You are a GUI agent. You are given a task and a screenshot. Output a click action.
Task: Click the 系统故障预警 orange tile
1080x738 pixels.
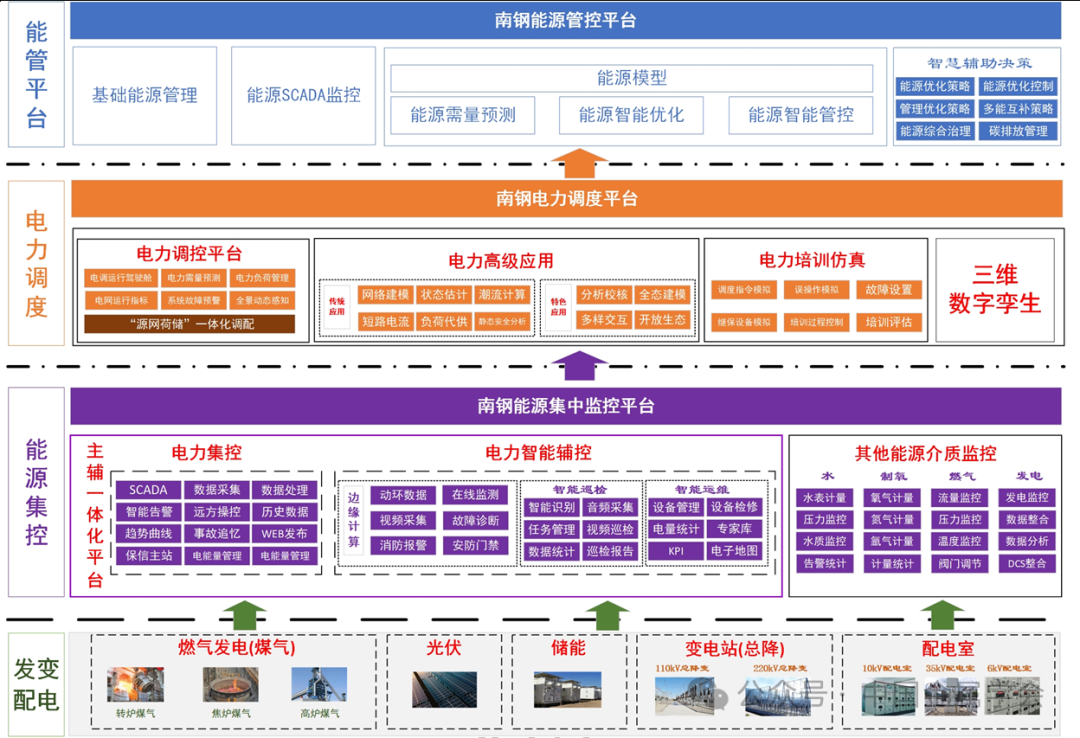194,300
